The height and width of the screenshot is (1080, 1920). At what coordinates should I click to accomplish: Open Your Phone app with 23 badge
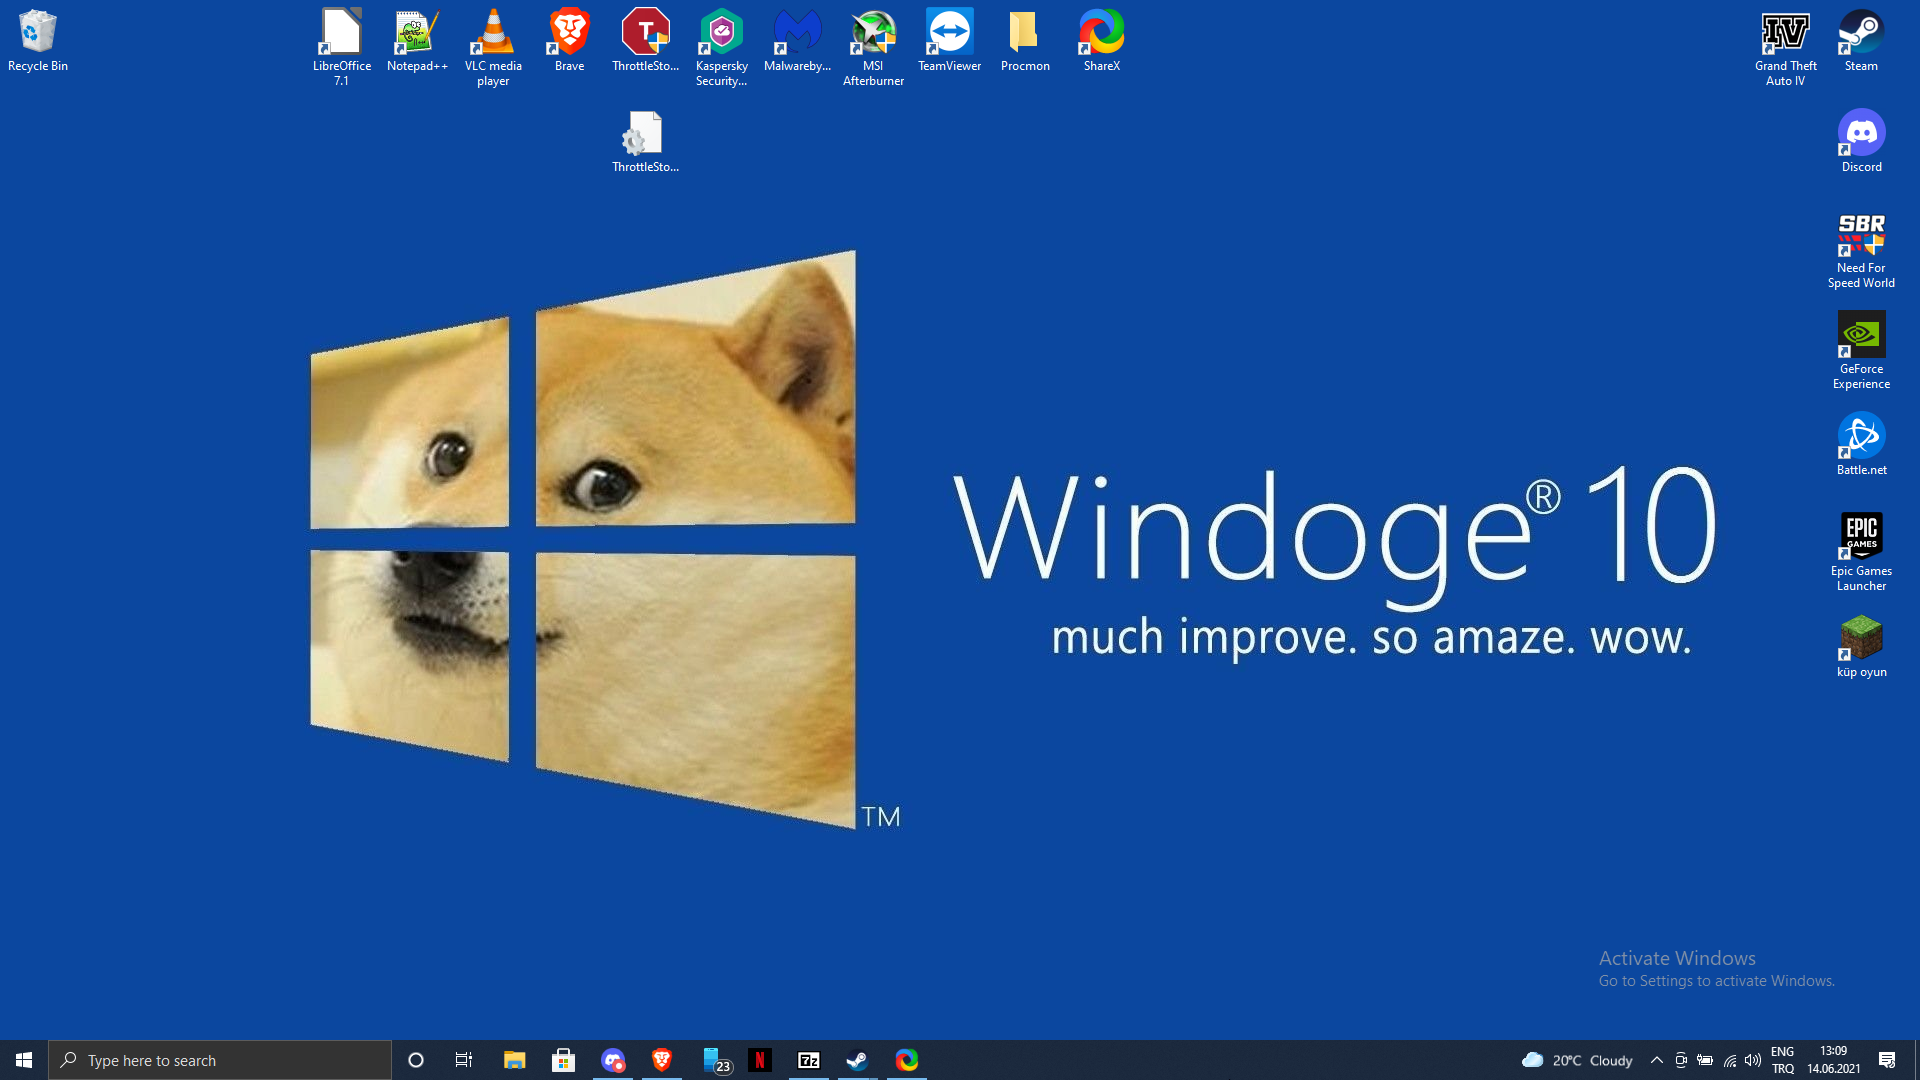(715, 1060)
